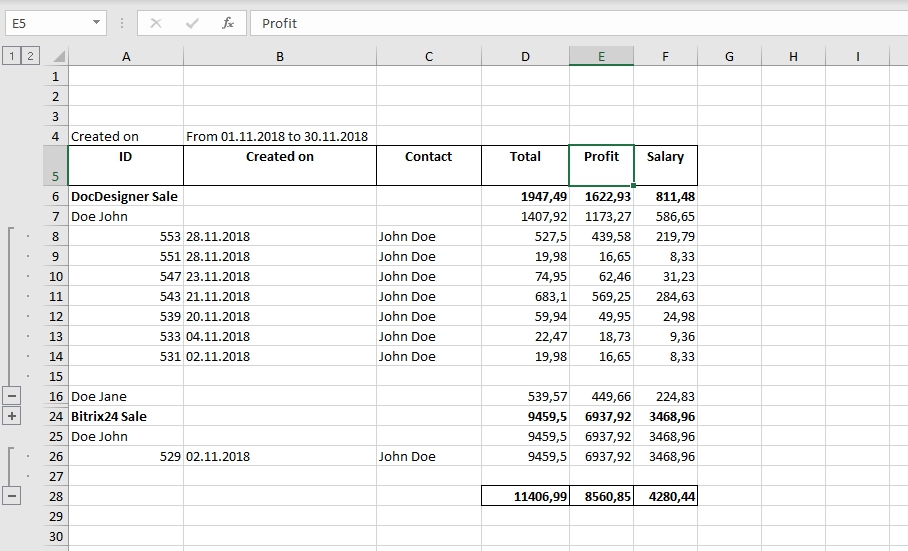Click Profit value 439,58
The image size is (908, 551).
click(601, 236)
